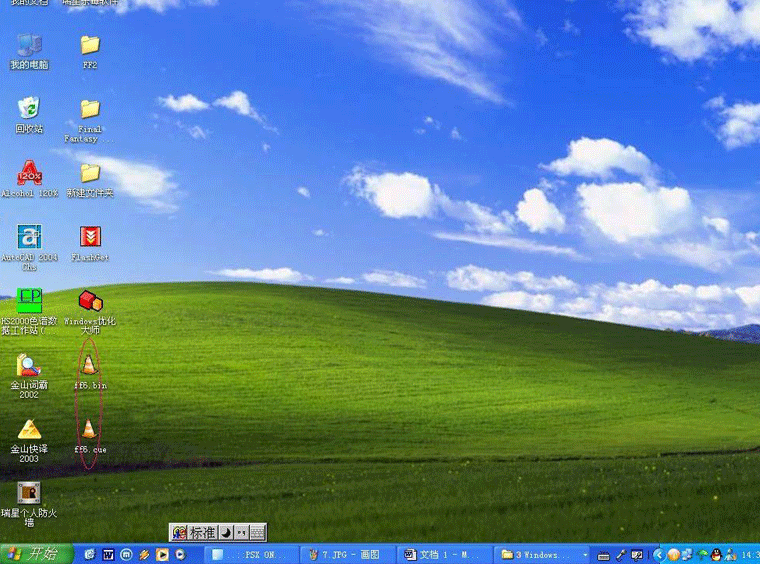Click the IME bar input method logo
The width and height of the screenshot is (760, 564).
tap(179, 533)
